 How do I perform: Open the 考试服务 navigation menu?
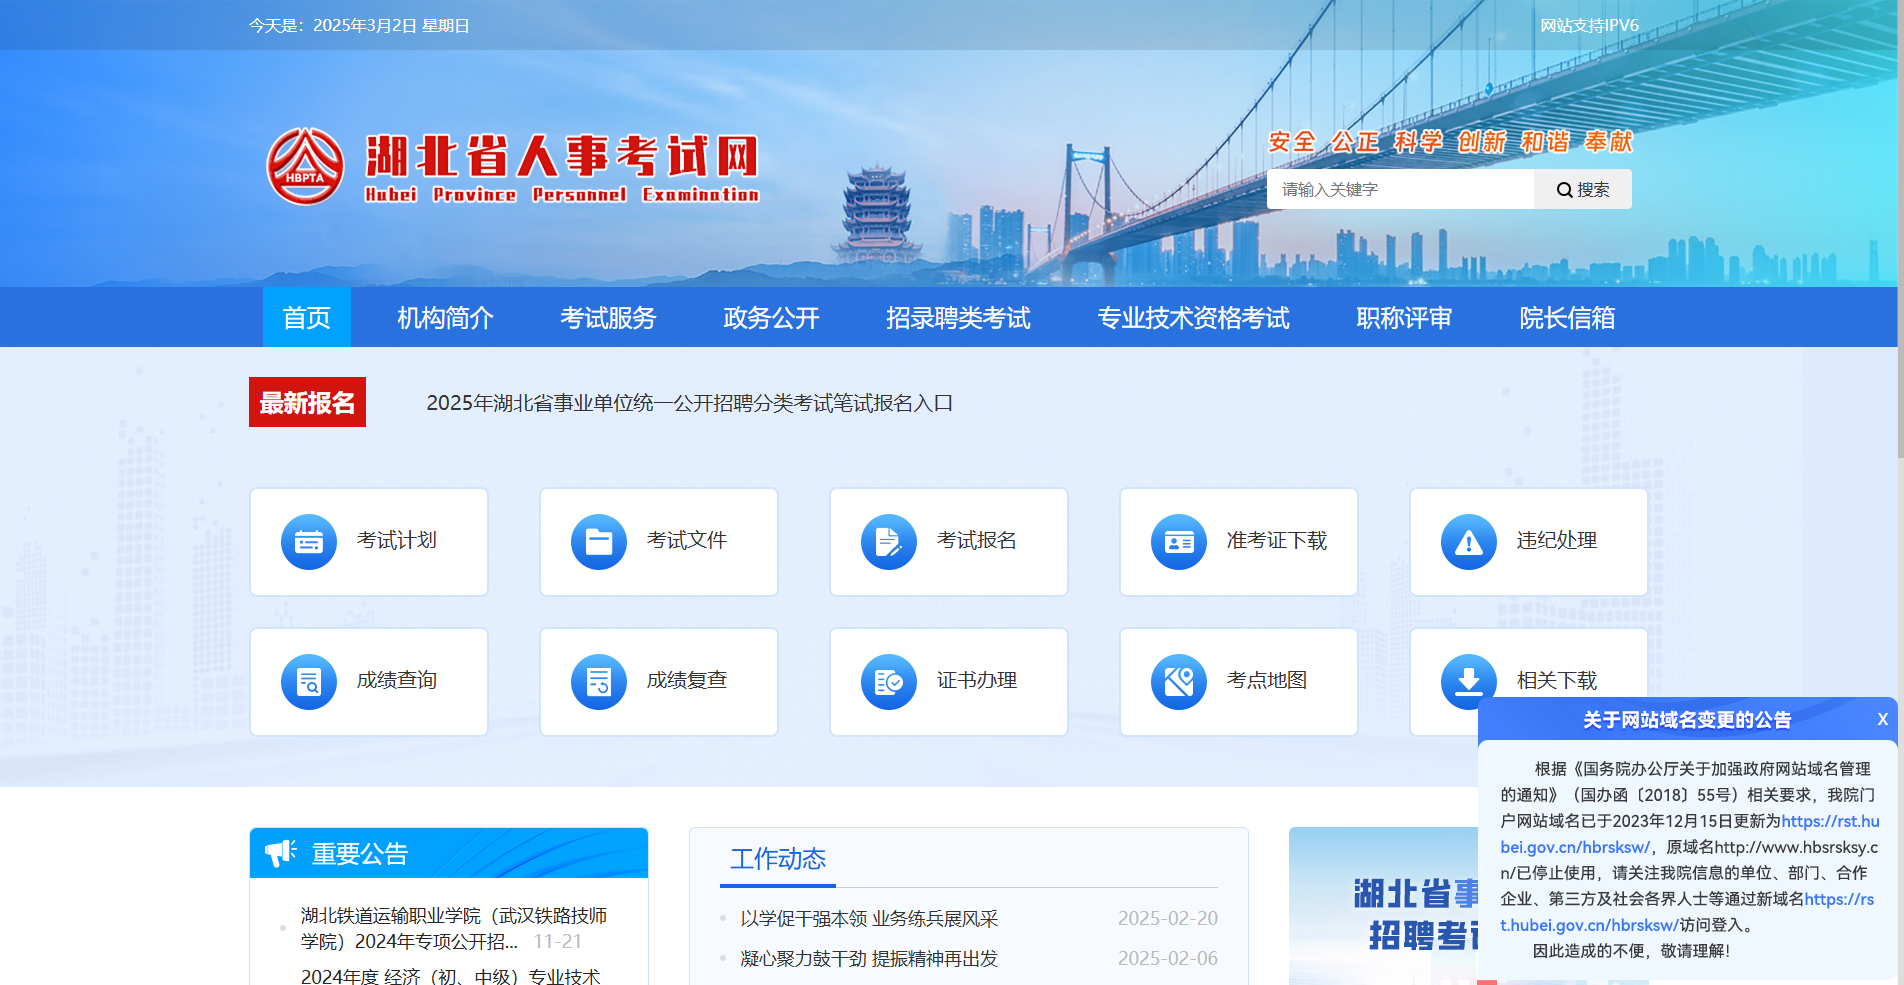(x=608, y=317)
